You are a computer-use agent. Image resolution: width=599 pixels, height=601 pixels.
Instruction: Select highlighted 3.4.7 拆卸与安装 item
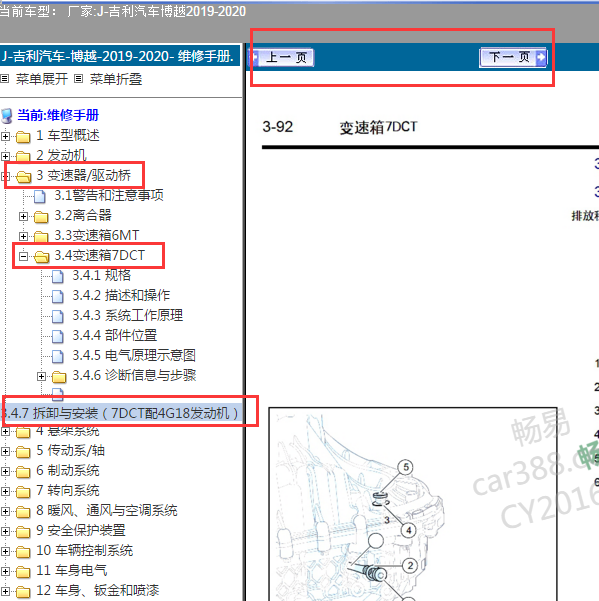pos(120,413)
